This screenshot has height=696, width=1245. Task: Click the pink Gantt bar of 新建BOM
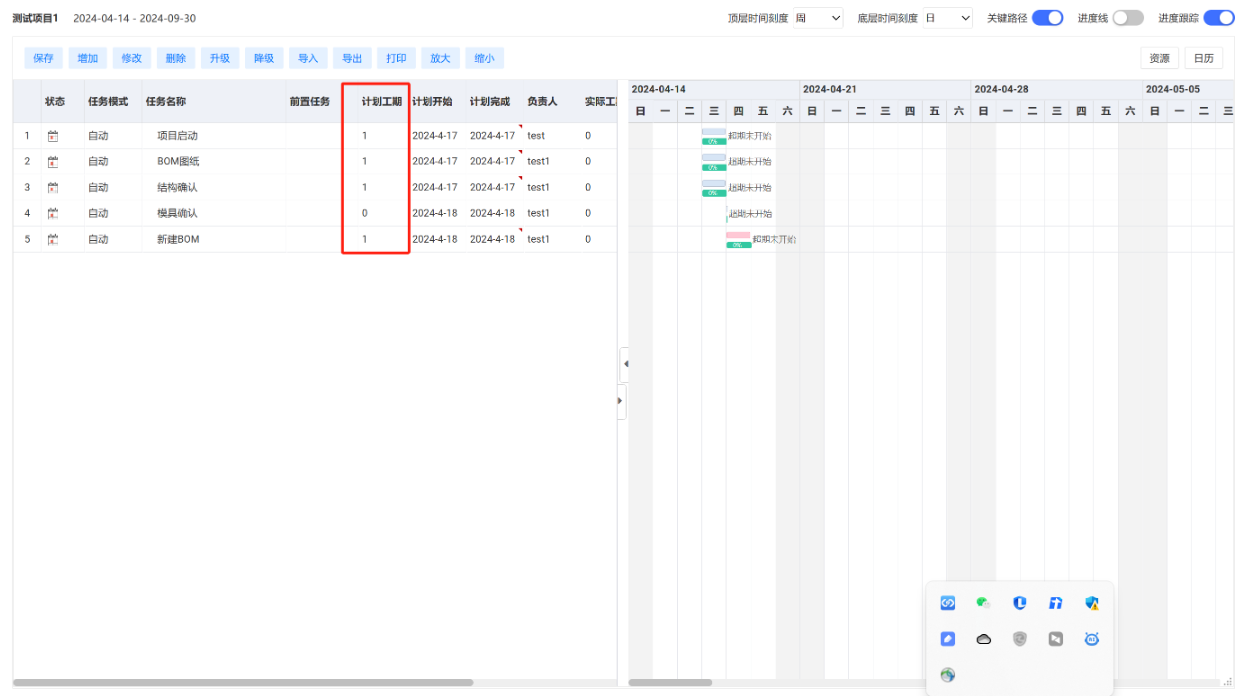[738, 235]
